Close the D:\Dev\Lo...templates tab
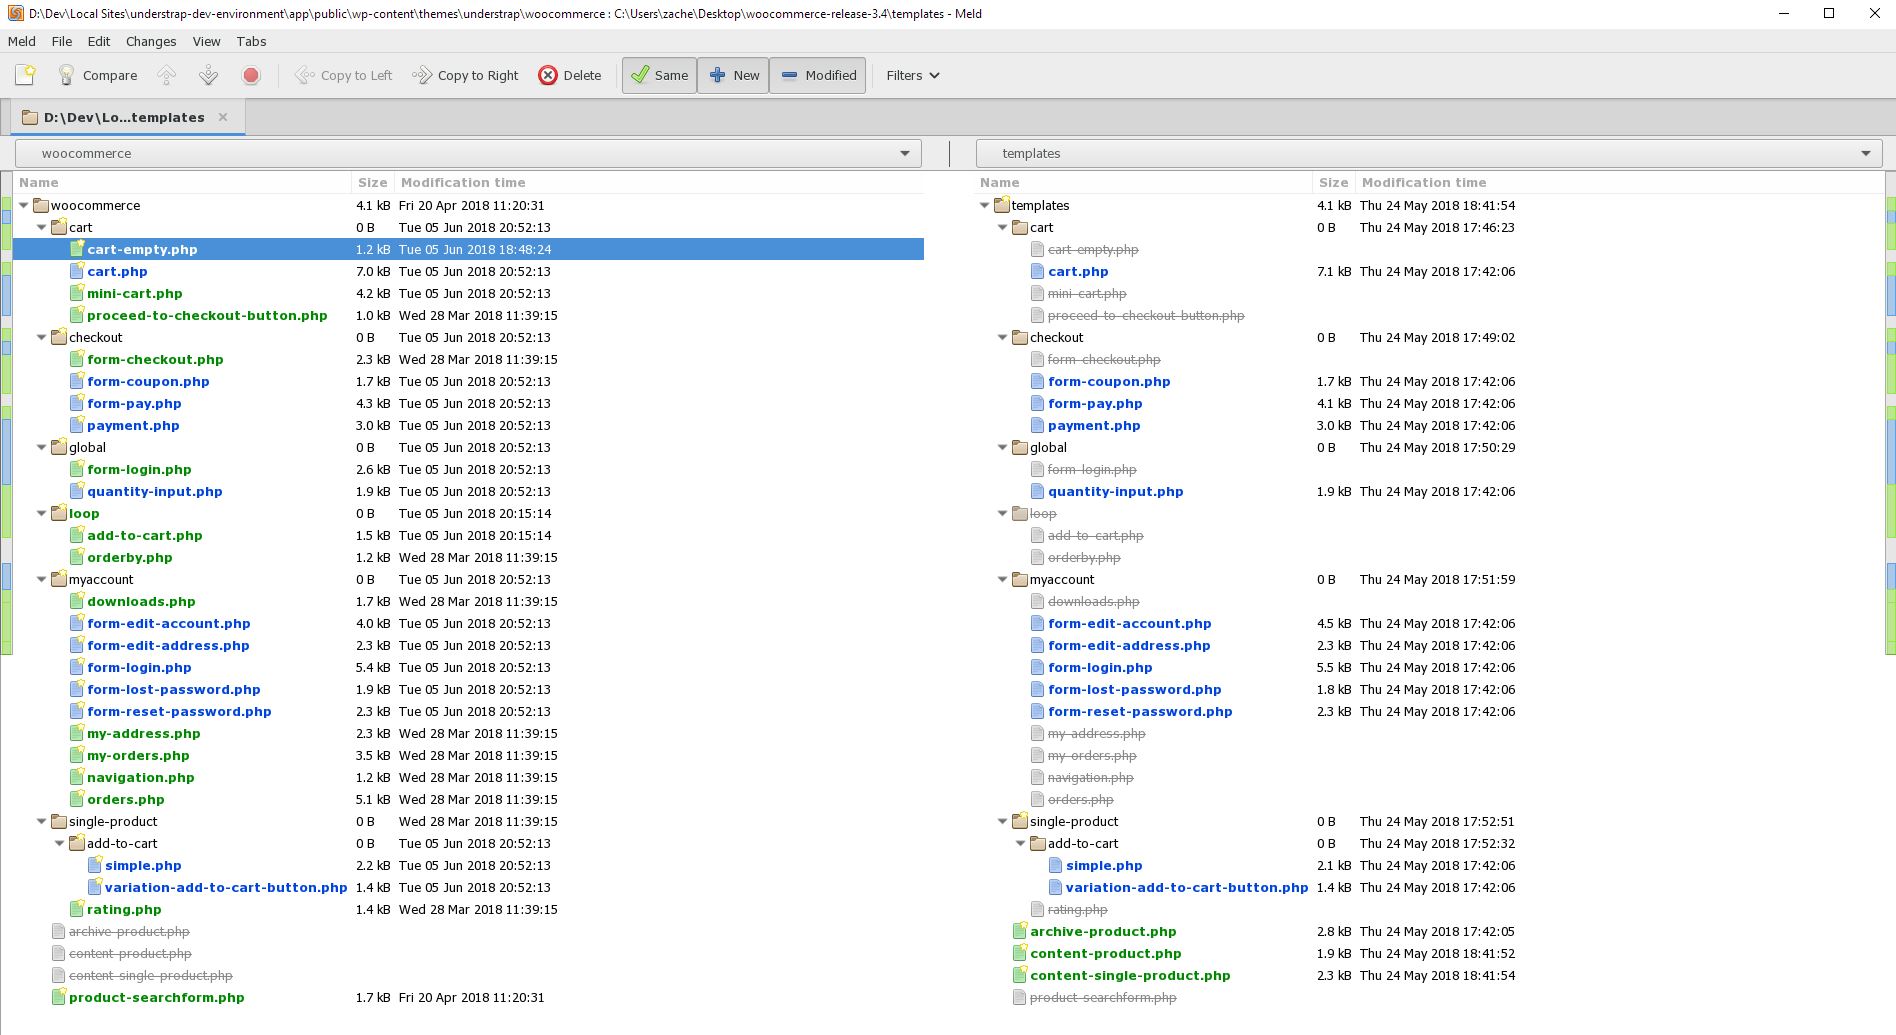1896x1035 pixels. point(223,117)
